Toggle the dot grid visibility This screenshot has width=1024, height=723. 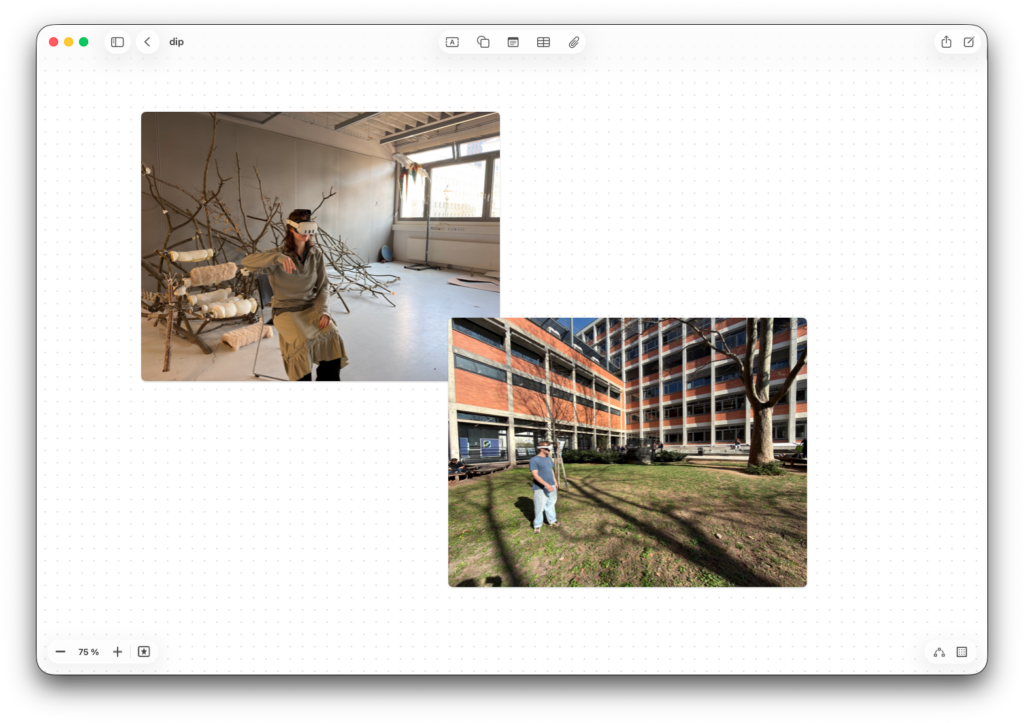pyautogui.click(x=962, y=652)
